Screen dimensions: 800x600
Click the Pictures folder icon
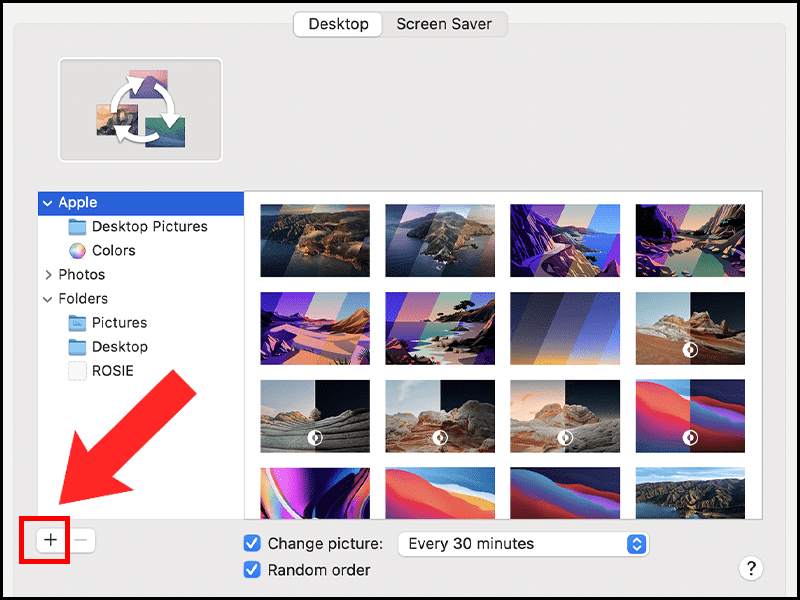click(x=77, y=322)
